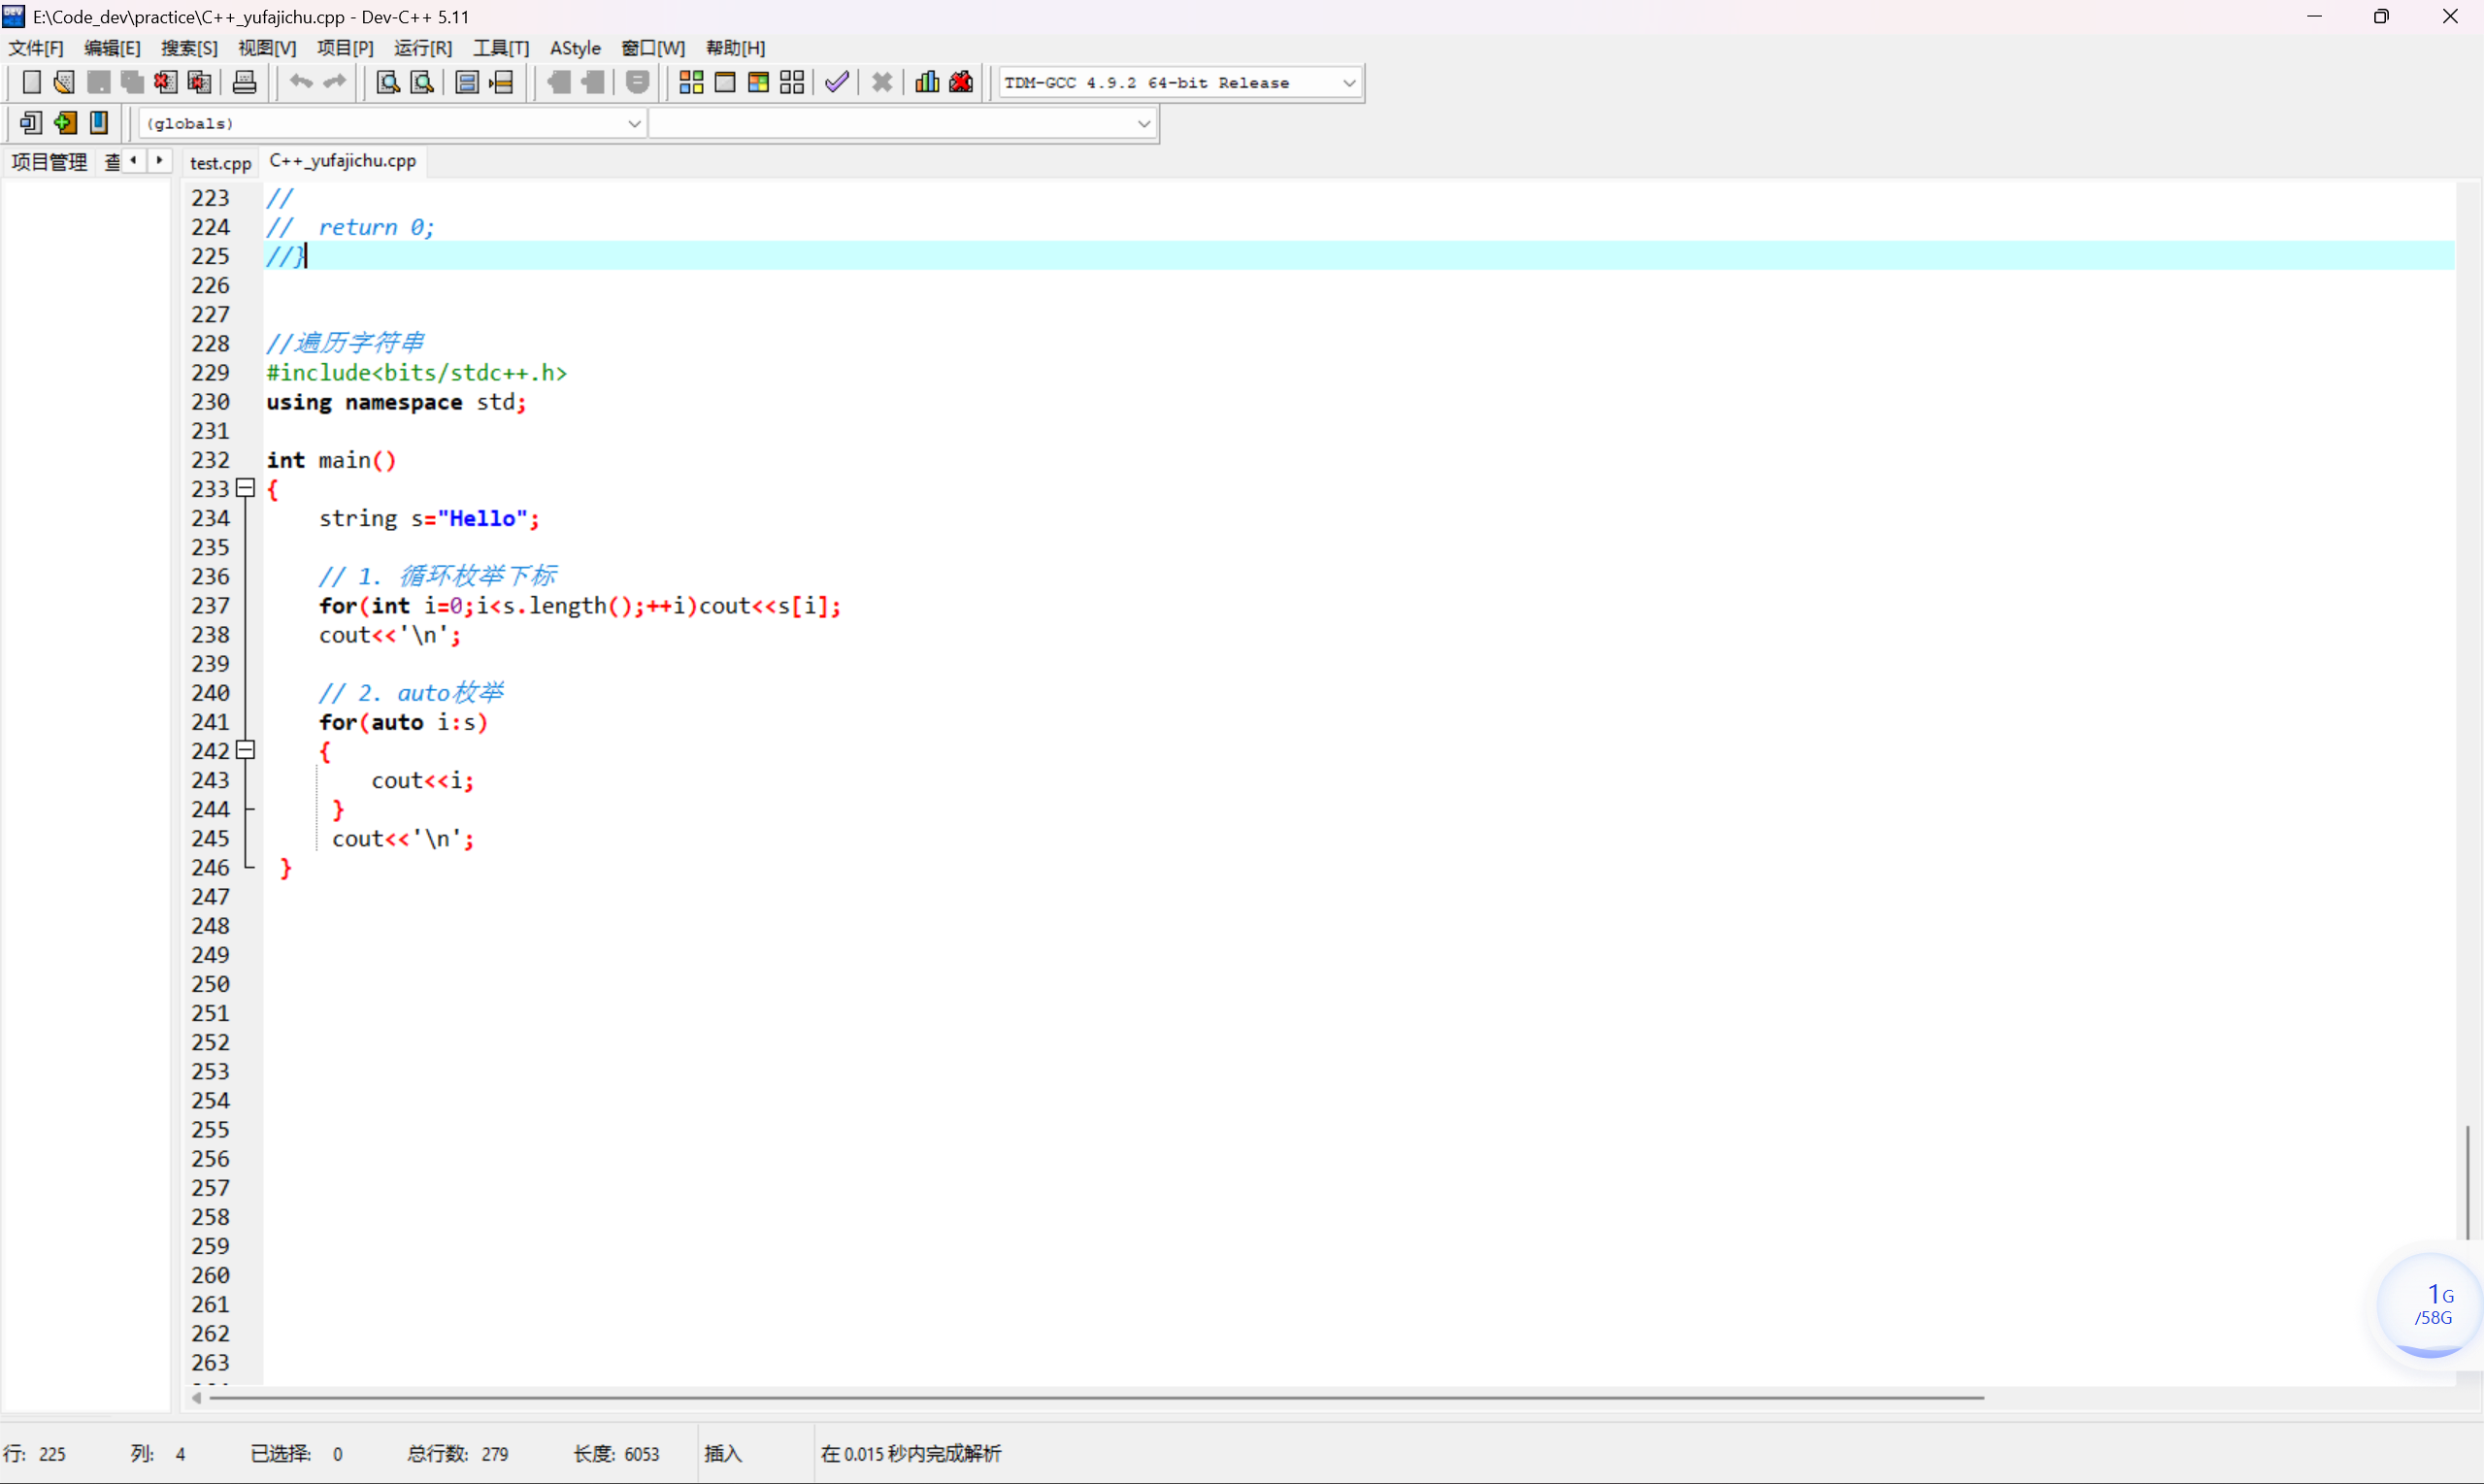
Task: Click the Find magnifier icon
Action: [x=387, y=82]
